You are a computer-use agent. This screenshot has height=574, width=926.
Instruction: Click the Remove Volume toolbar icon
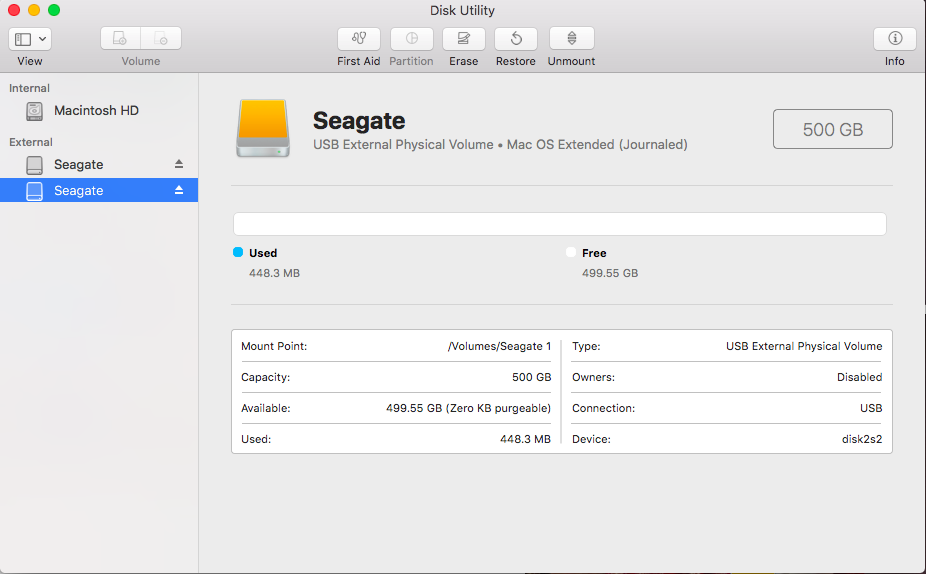coord(161,38)
